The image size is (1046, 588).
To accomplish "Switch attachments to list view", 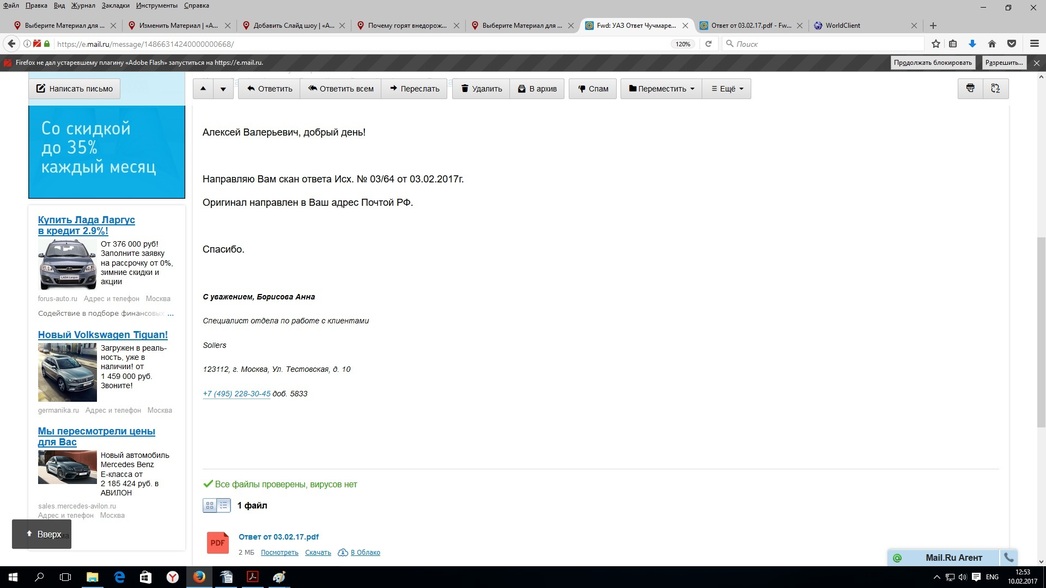I will (x=223, y=506).
